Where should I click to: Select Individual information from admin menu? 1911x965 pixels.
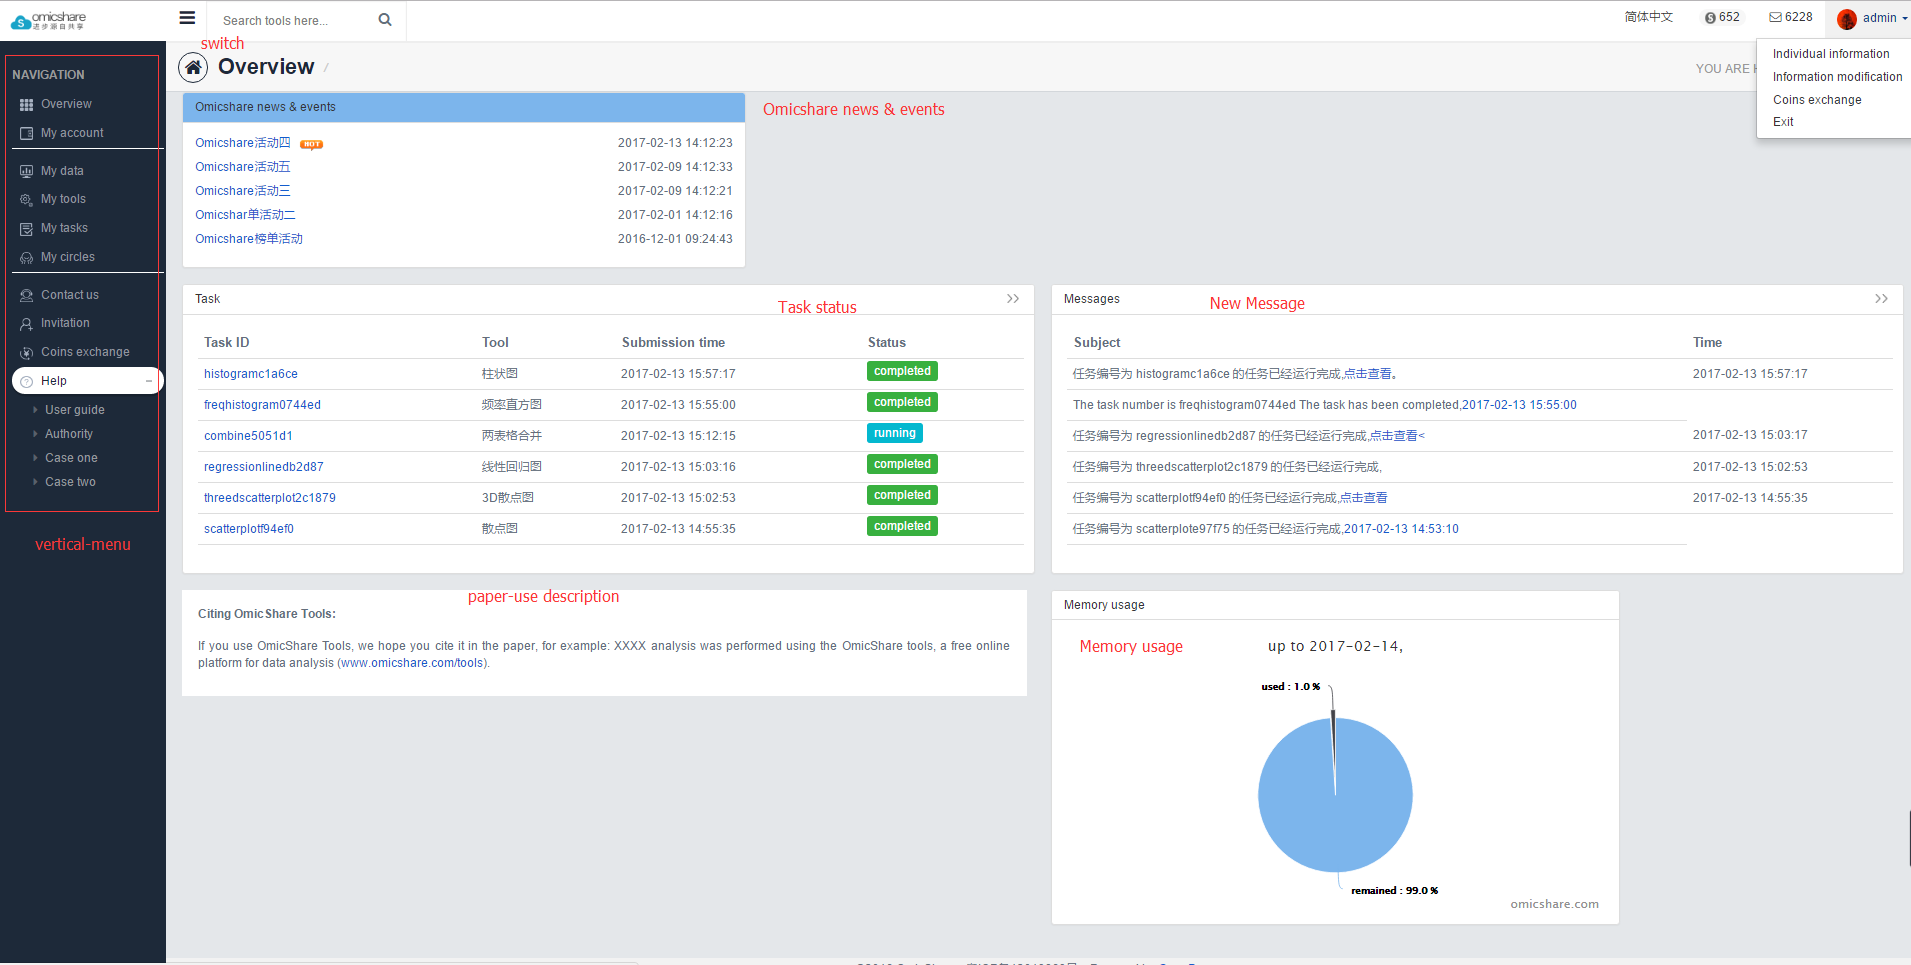point(1831,54)
